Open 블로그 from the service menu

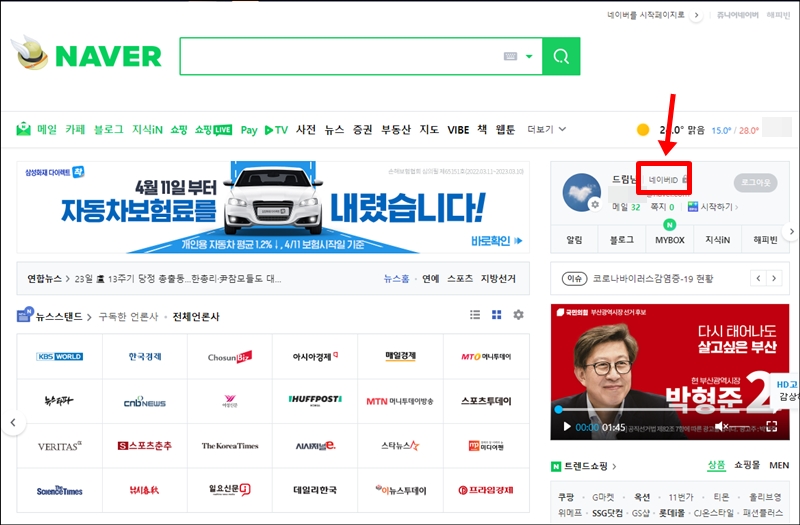[x=108, y=129]
